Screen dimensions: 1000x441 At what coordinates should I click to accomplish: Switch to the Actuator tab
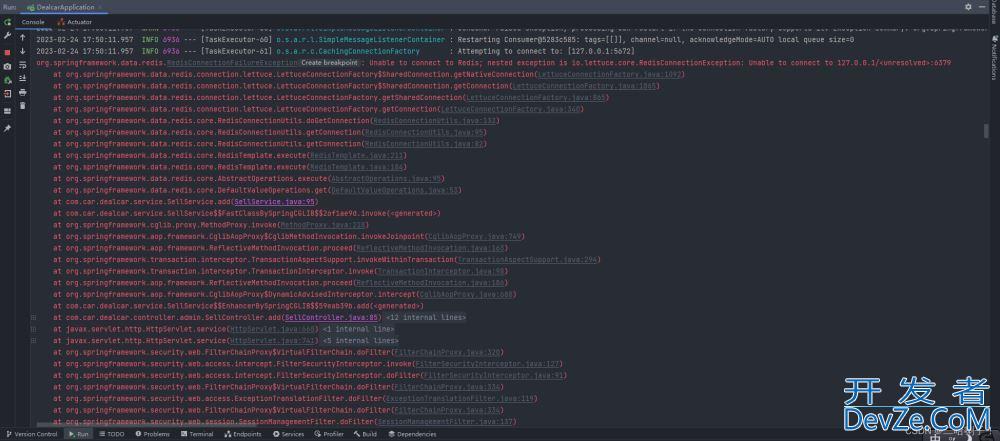(79, 21)
